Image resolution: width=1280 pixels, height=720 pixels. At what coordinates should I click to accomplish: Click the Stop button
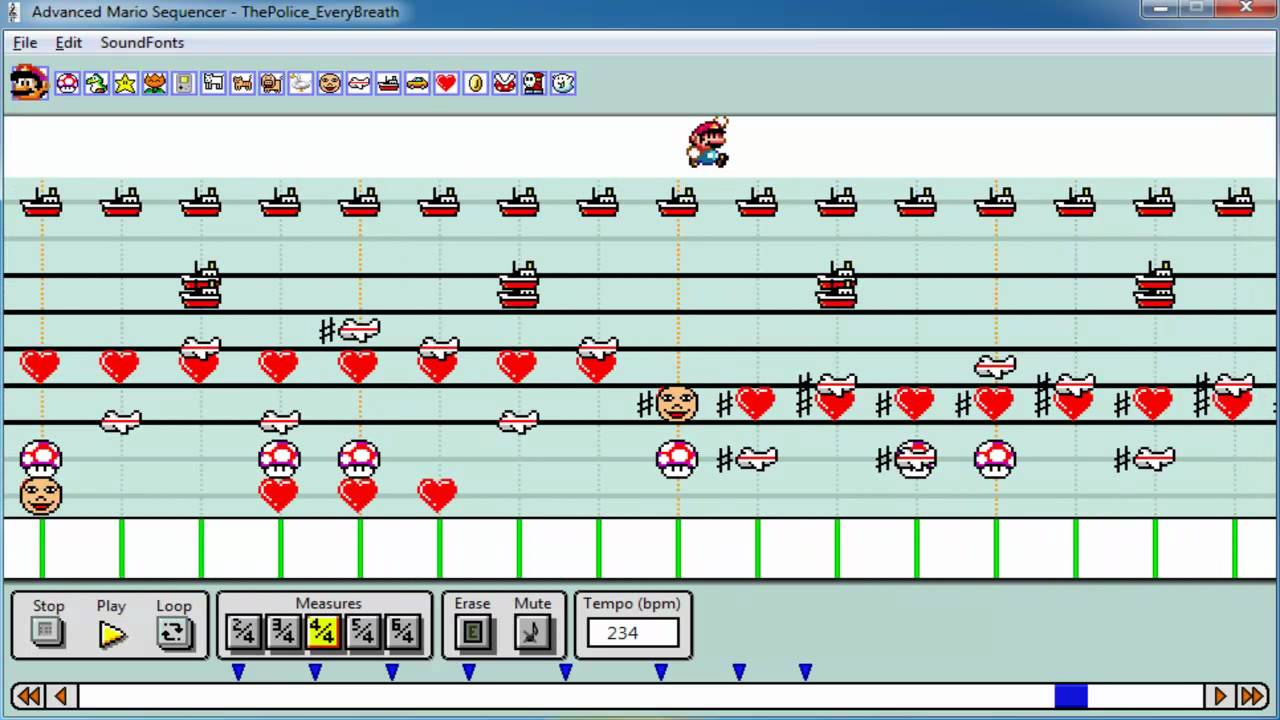48,633
